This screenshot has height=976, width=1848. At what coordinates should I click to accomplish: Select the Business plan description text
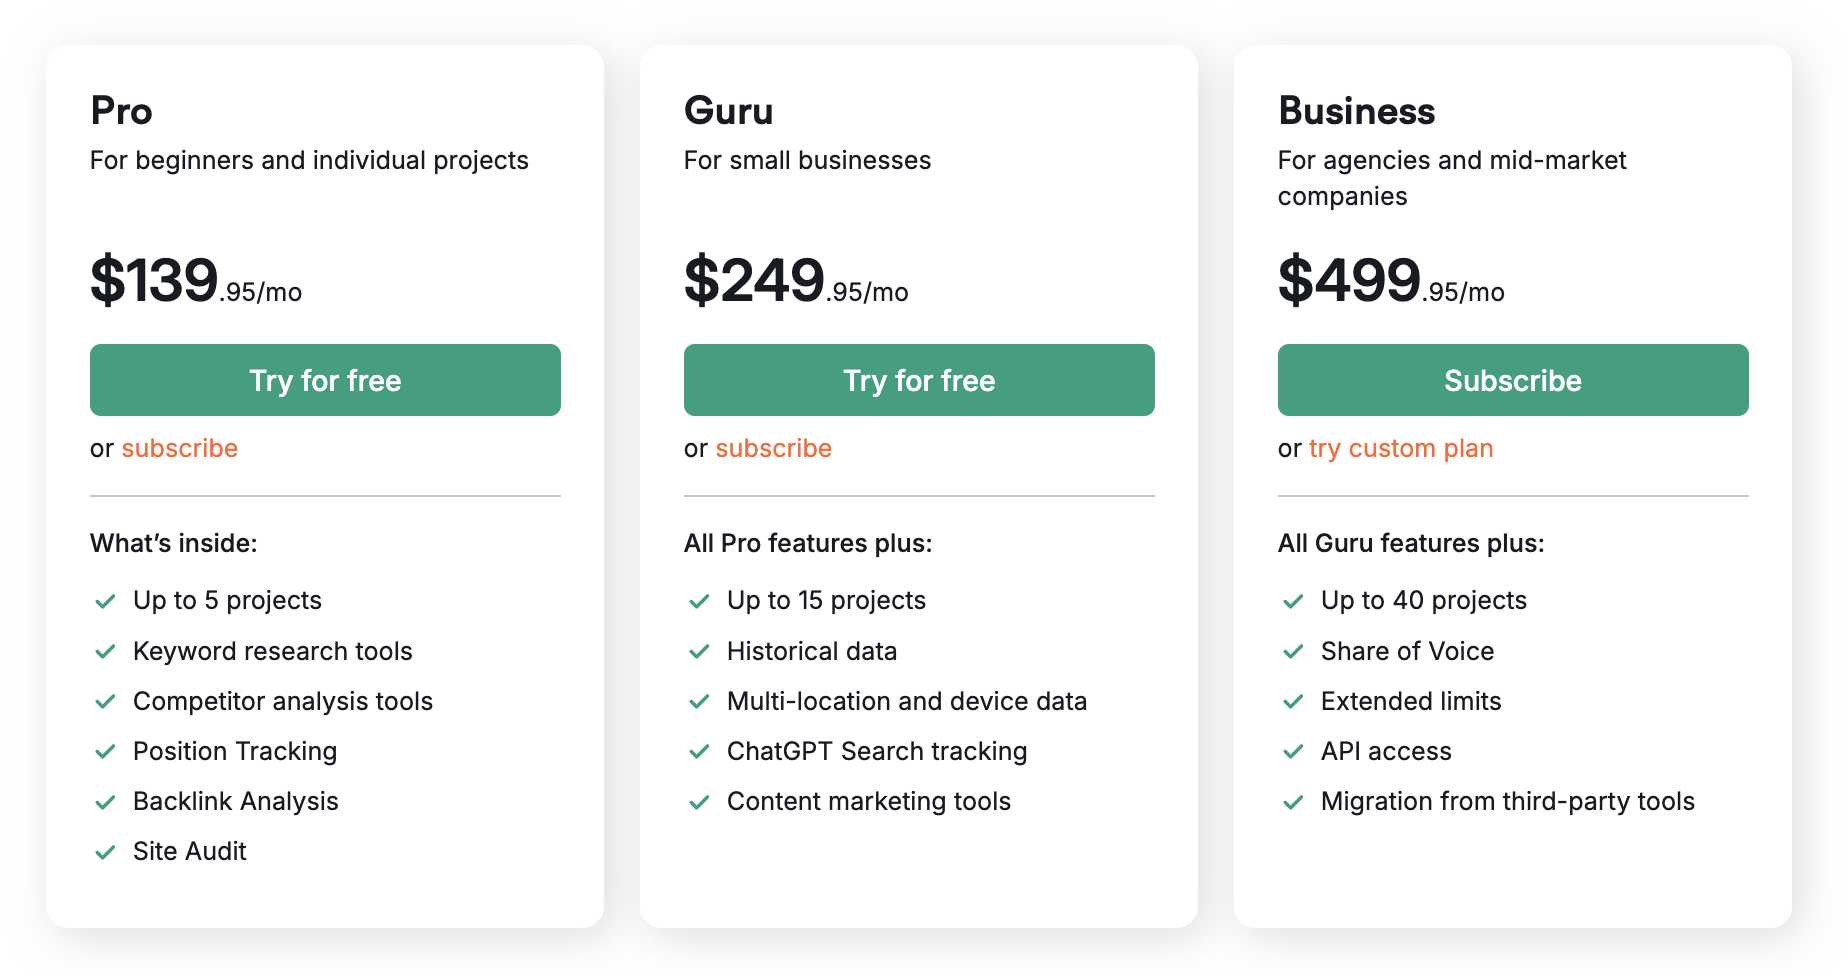[x=1451, y=178]
